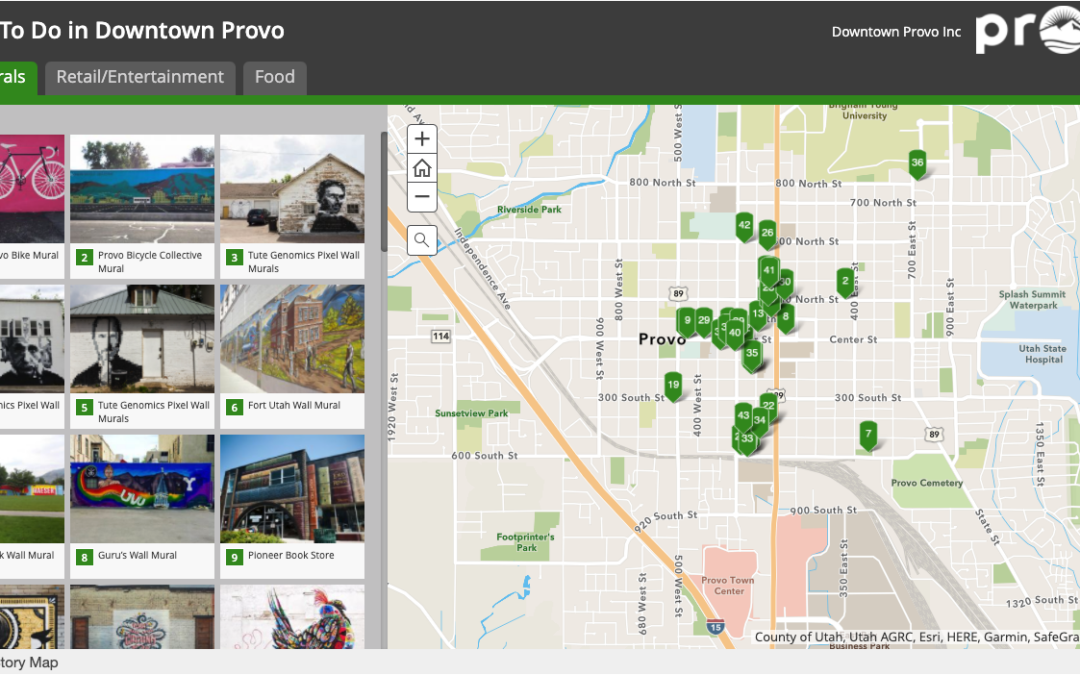The image size is (1080, 675).
Task: Click the 'Provo Bicycle Collective Mural' caption
Action: tap(150, 262)
